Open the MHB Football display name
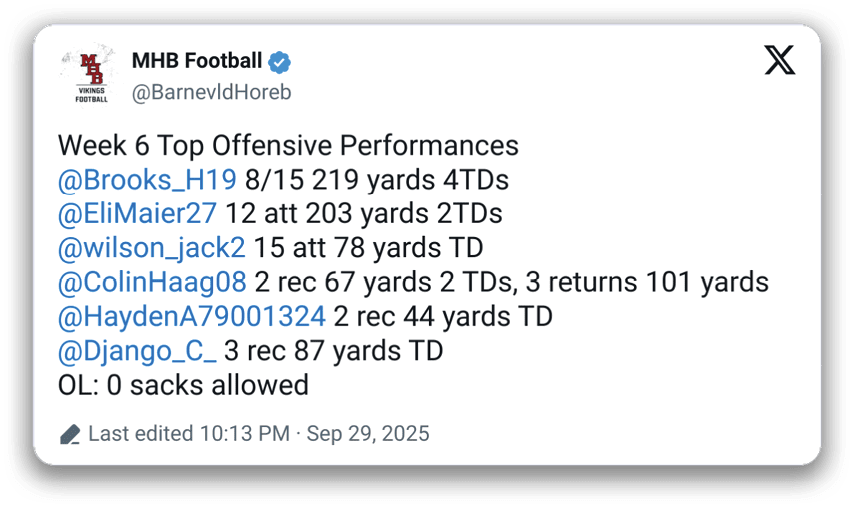854x507 pixels. point(197,61)
